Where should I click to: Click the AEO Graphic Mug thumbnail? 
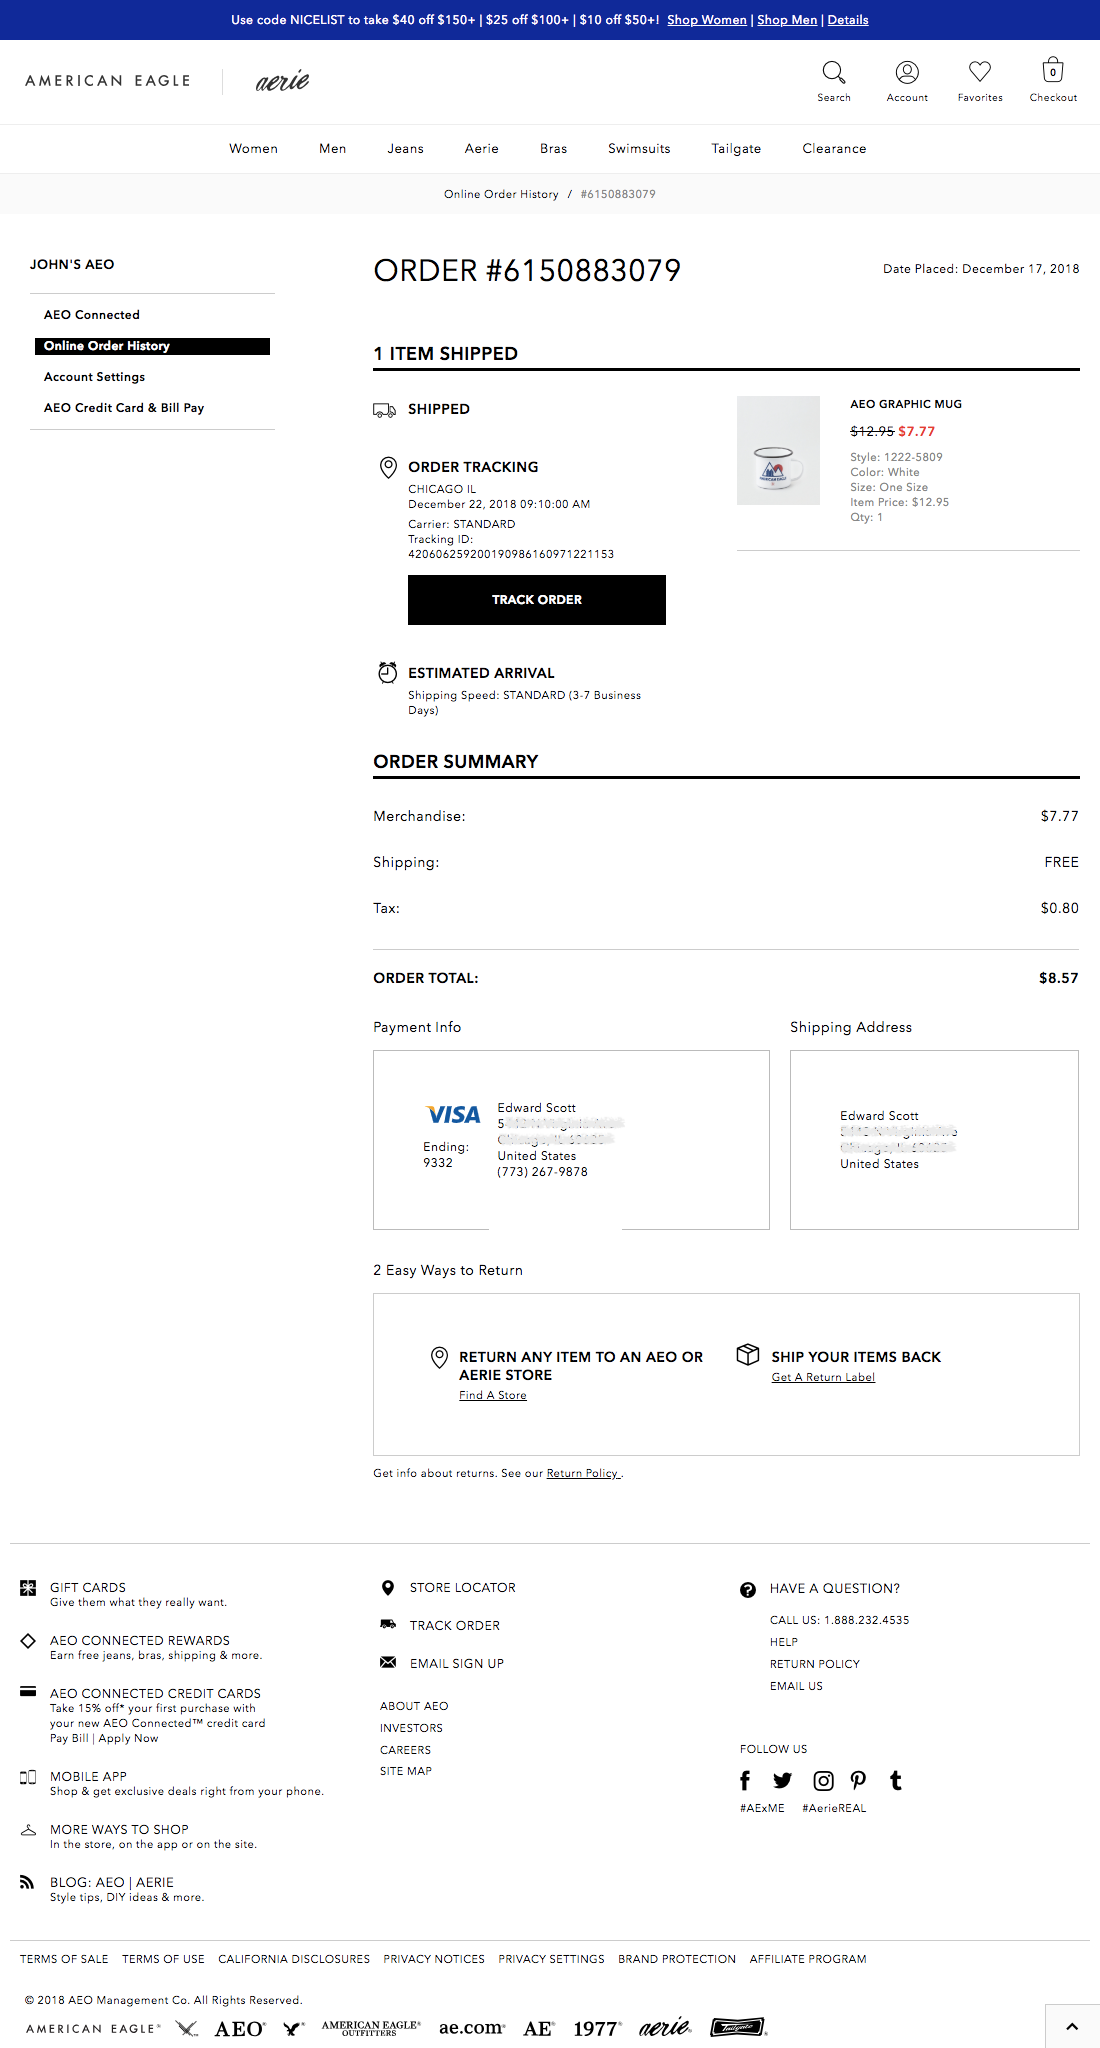(778, 451)
